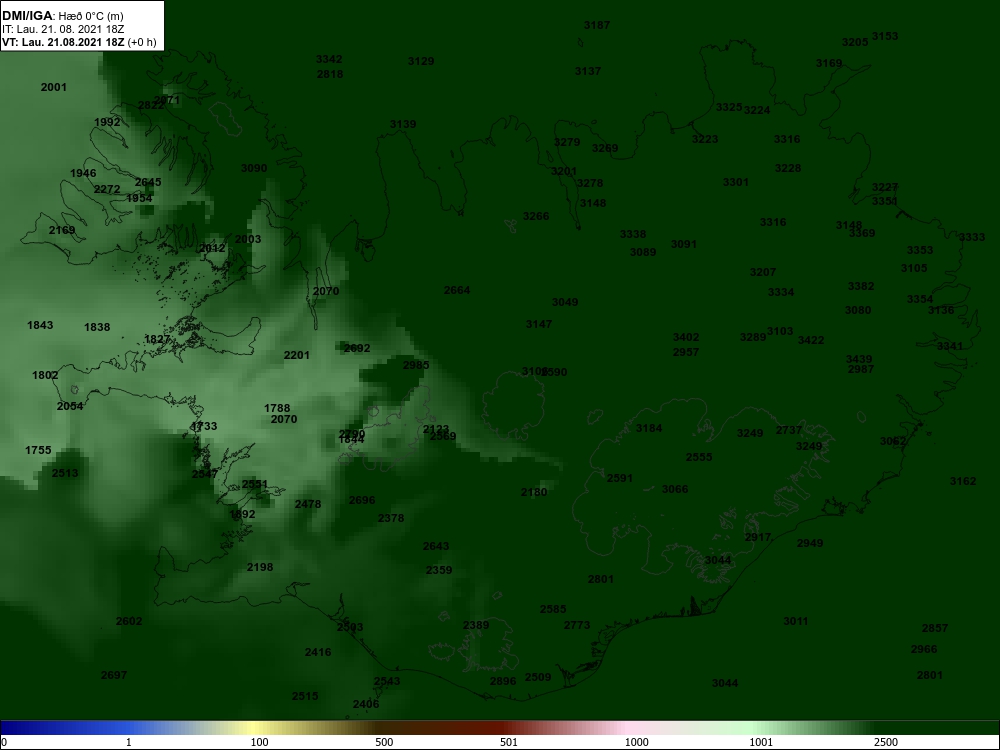This screenshot has width=1000, height=750.
Task: Select the map value 2585
Action: coord(553,610)
